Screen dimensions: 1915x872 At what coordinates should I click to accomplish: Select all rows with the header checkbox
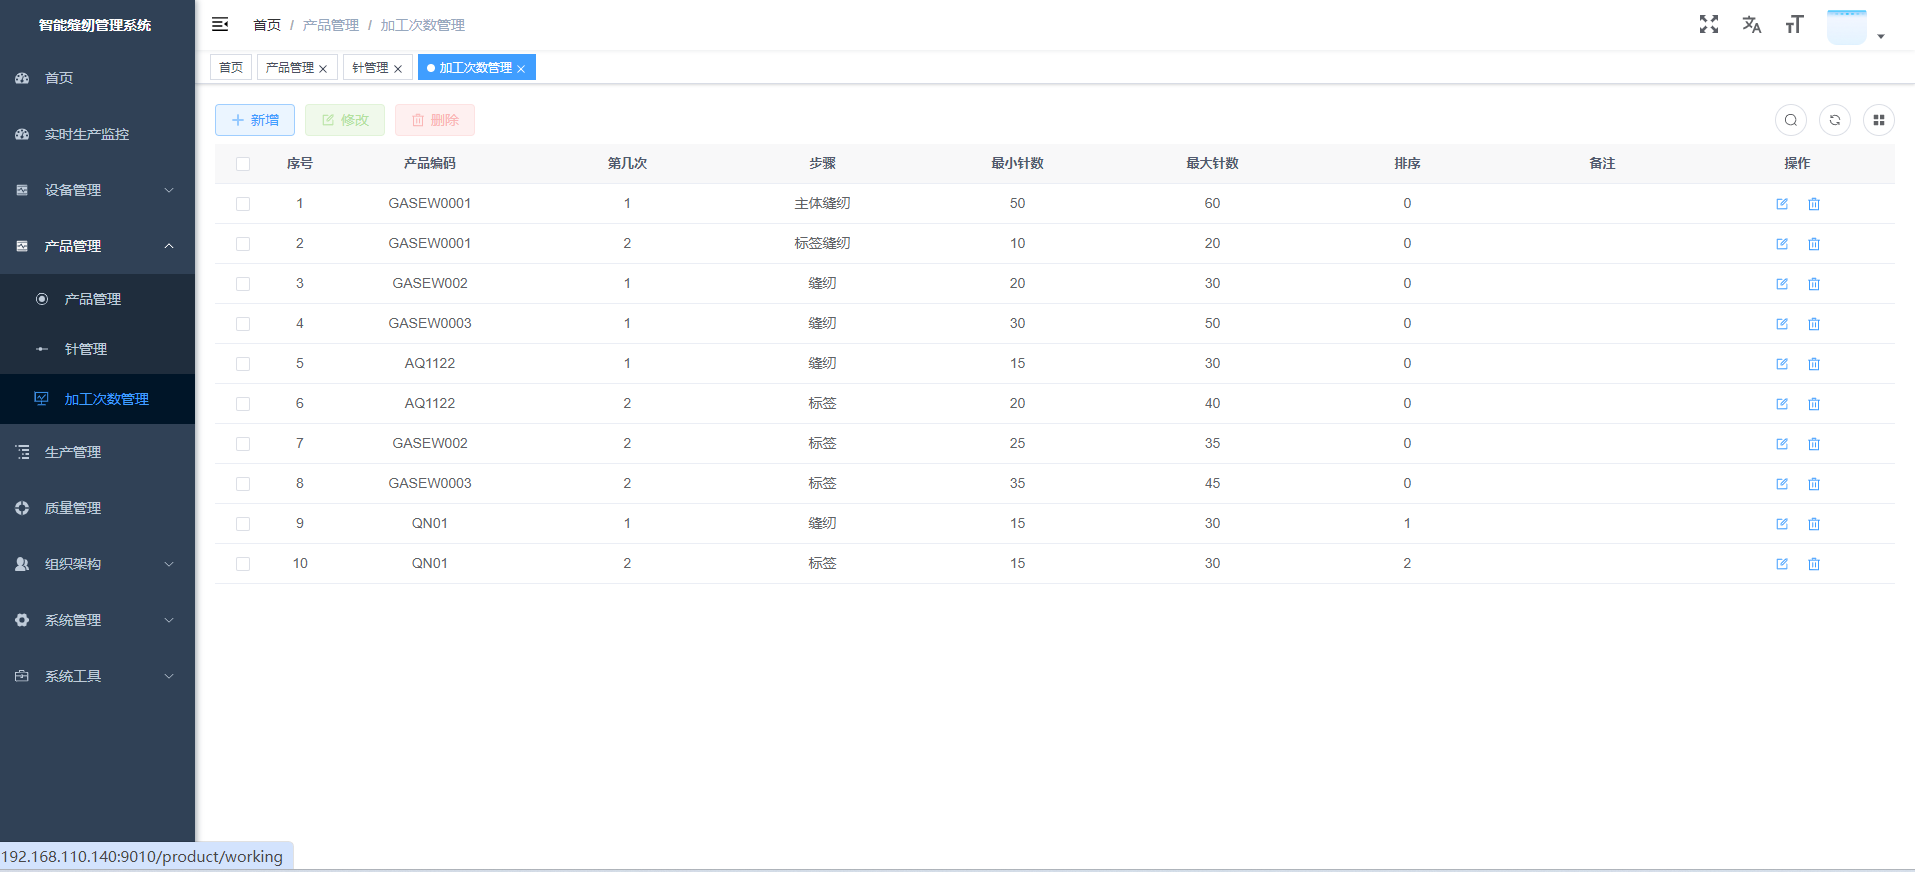pyautogui.click(x=243, y=164)
